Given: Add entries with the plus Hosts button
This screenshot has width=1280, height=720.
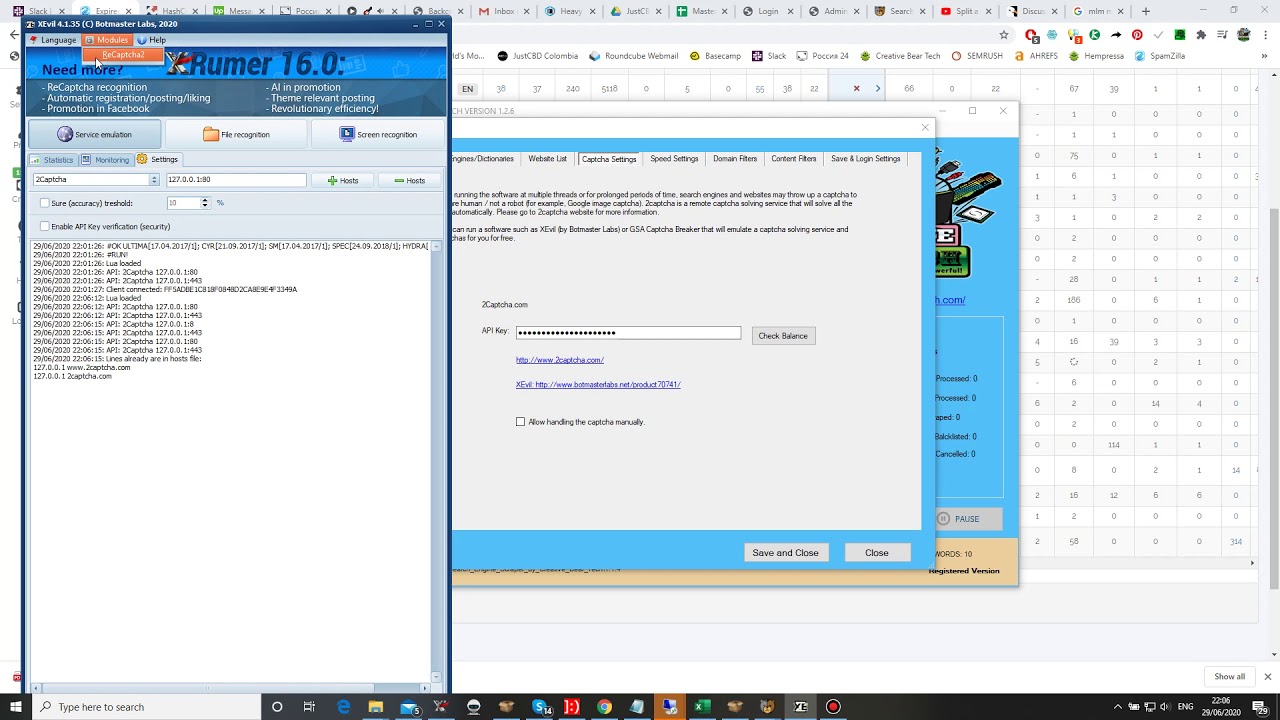Looking at the screenshot, I should [x=343, y=180].
